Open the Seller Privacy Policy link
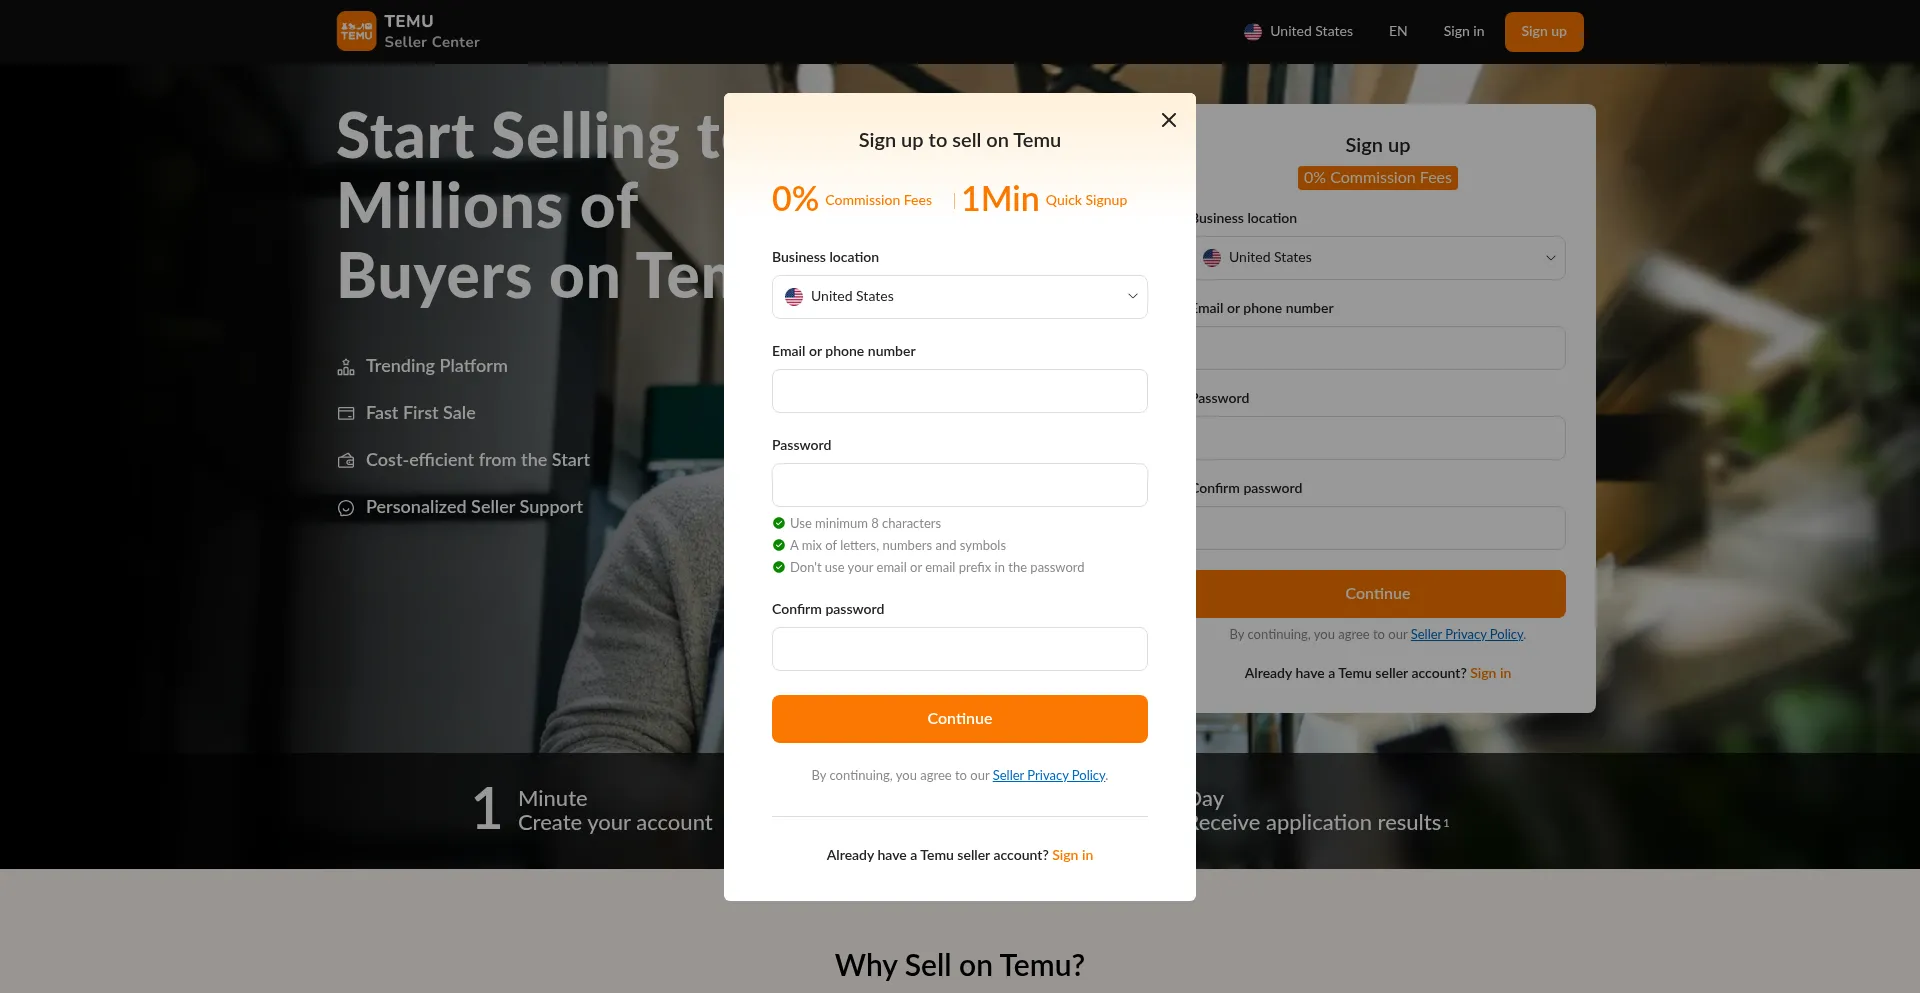Image resolution: width=1920 pixels, height=993 pixels. 1049,775
